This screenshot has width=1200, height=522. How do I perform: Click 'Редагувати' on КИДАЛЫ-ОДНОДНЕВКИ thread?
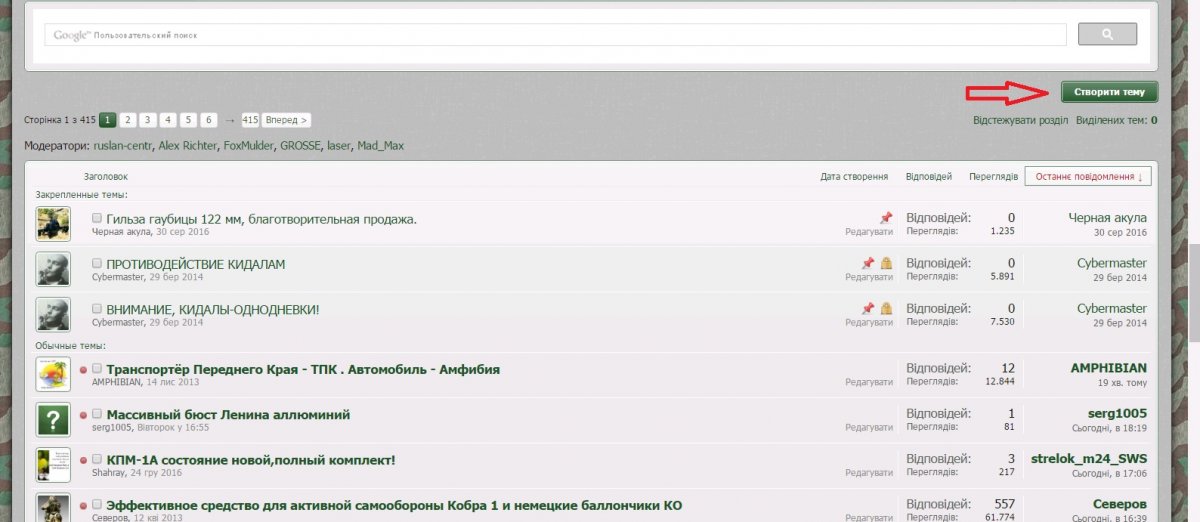869,322
